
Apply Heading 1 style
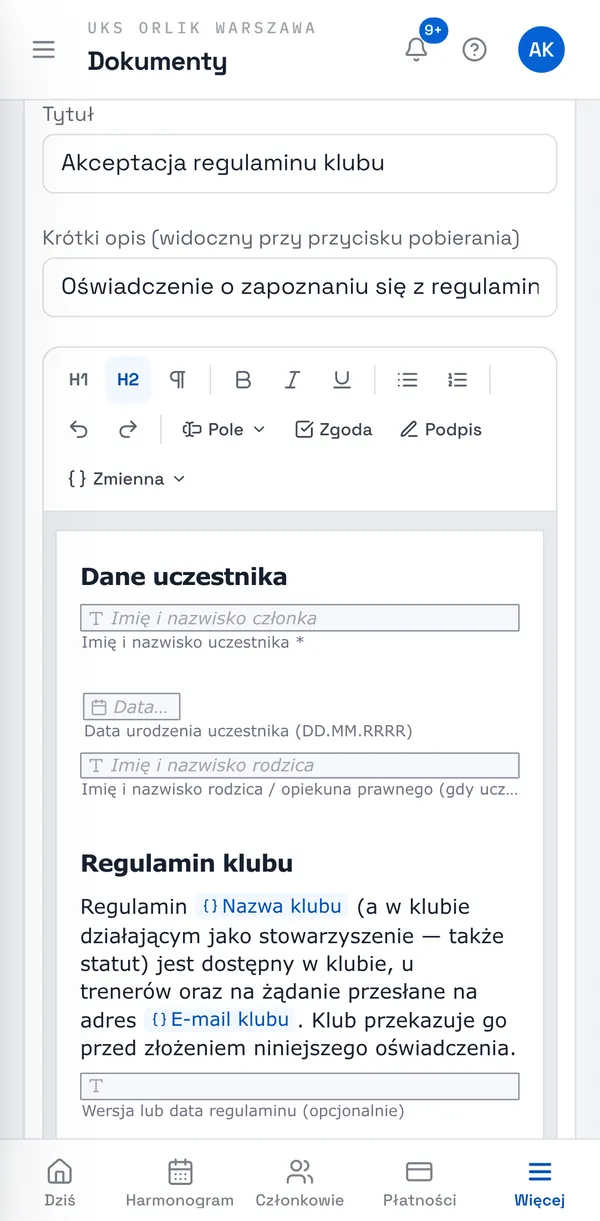[x=78, y=380]
